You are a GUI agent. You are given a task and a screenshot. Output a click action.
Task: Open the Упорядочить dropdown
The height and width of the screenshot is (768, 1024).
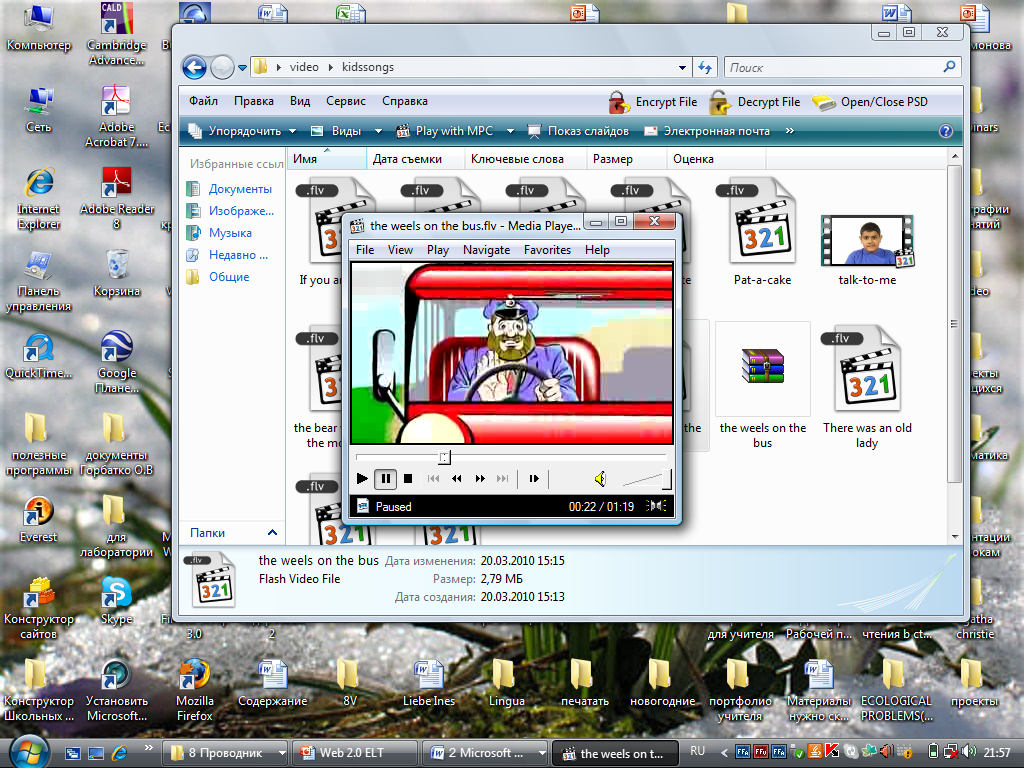click(242, 131)
